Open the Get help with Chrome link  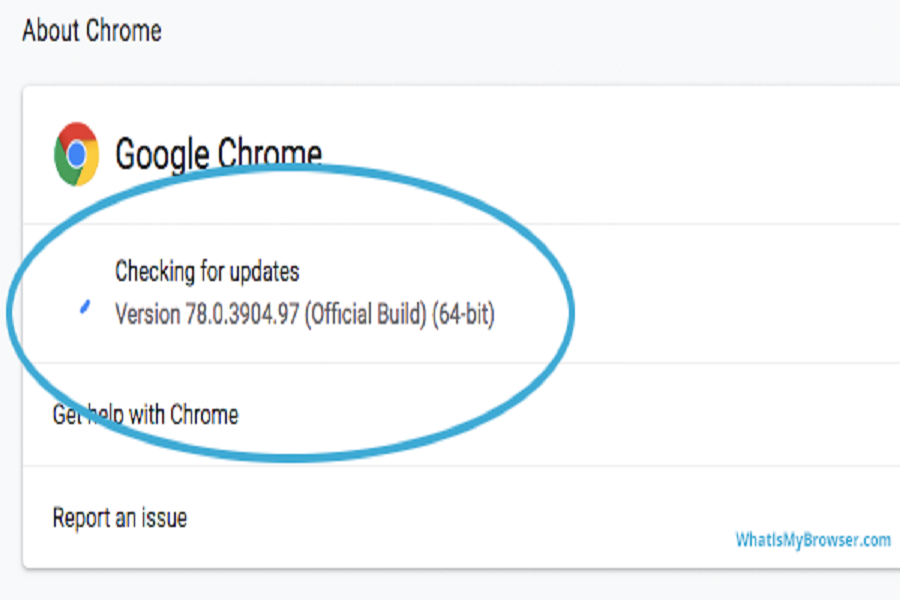point(145,414)
